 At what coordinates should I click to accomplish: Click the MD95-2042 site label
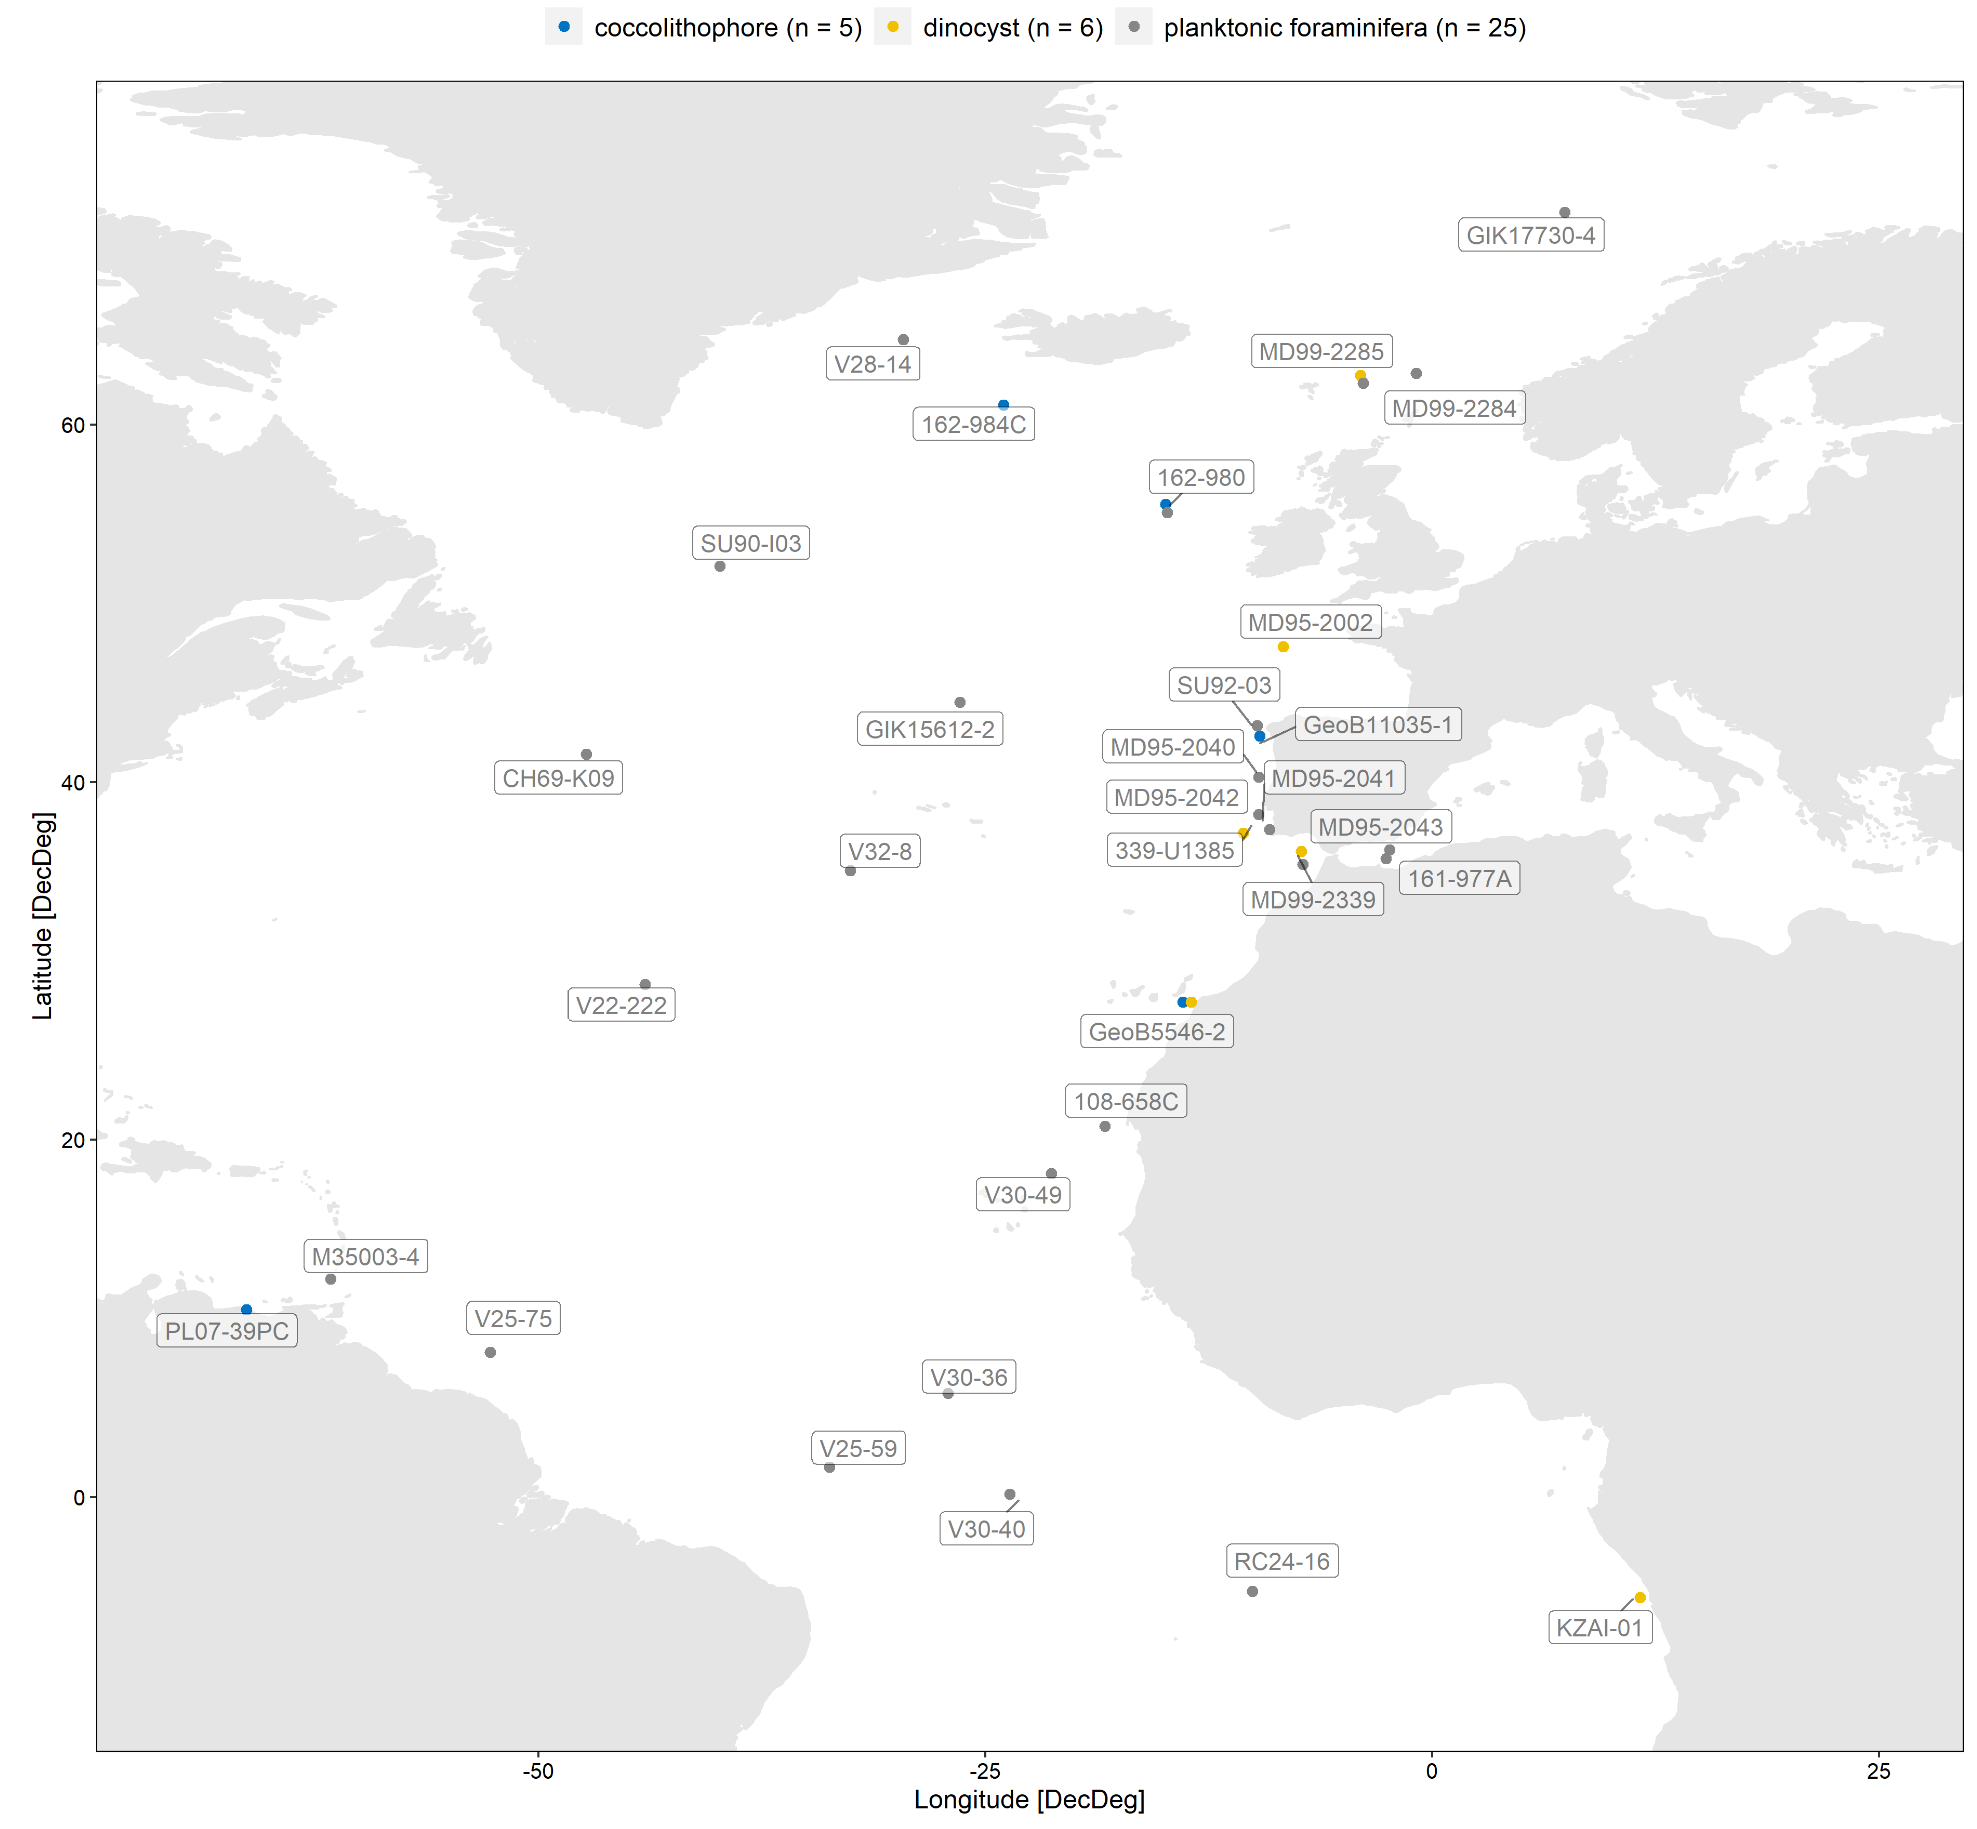[x=1176, y=797]
